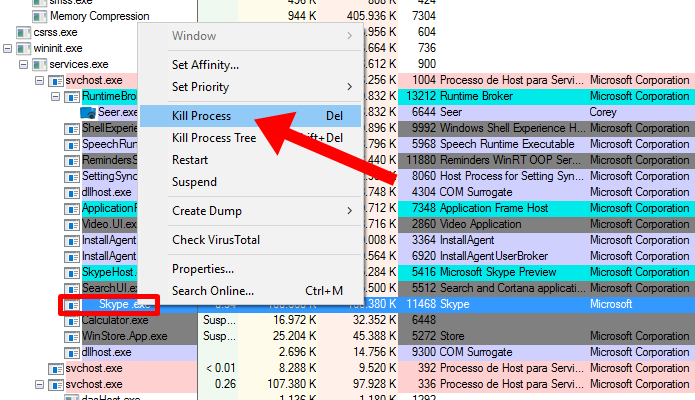This screenshot has height=400, width=695.
Task: Click the csrss.exe process icon
Action: [x=23, y=33]
